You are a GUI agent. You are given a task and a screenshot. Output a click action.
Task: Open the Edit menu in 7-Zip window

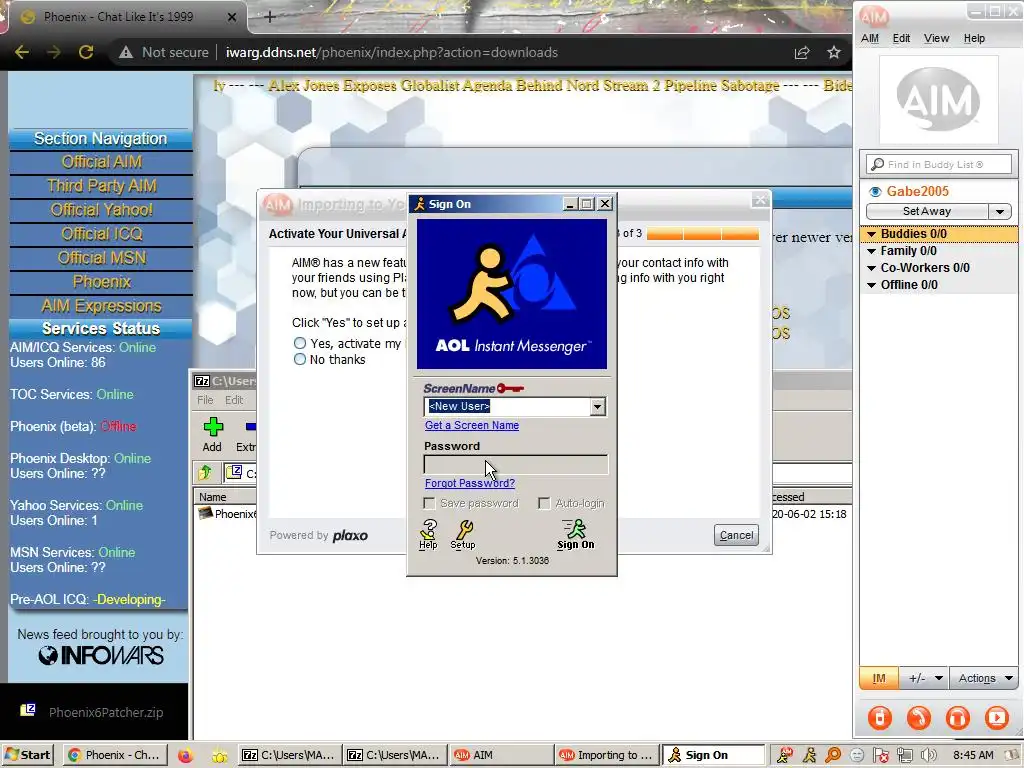[x=234, y=400]
